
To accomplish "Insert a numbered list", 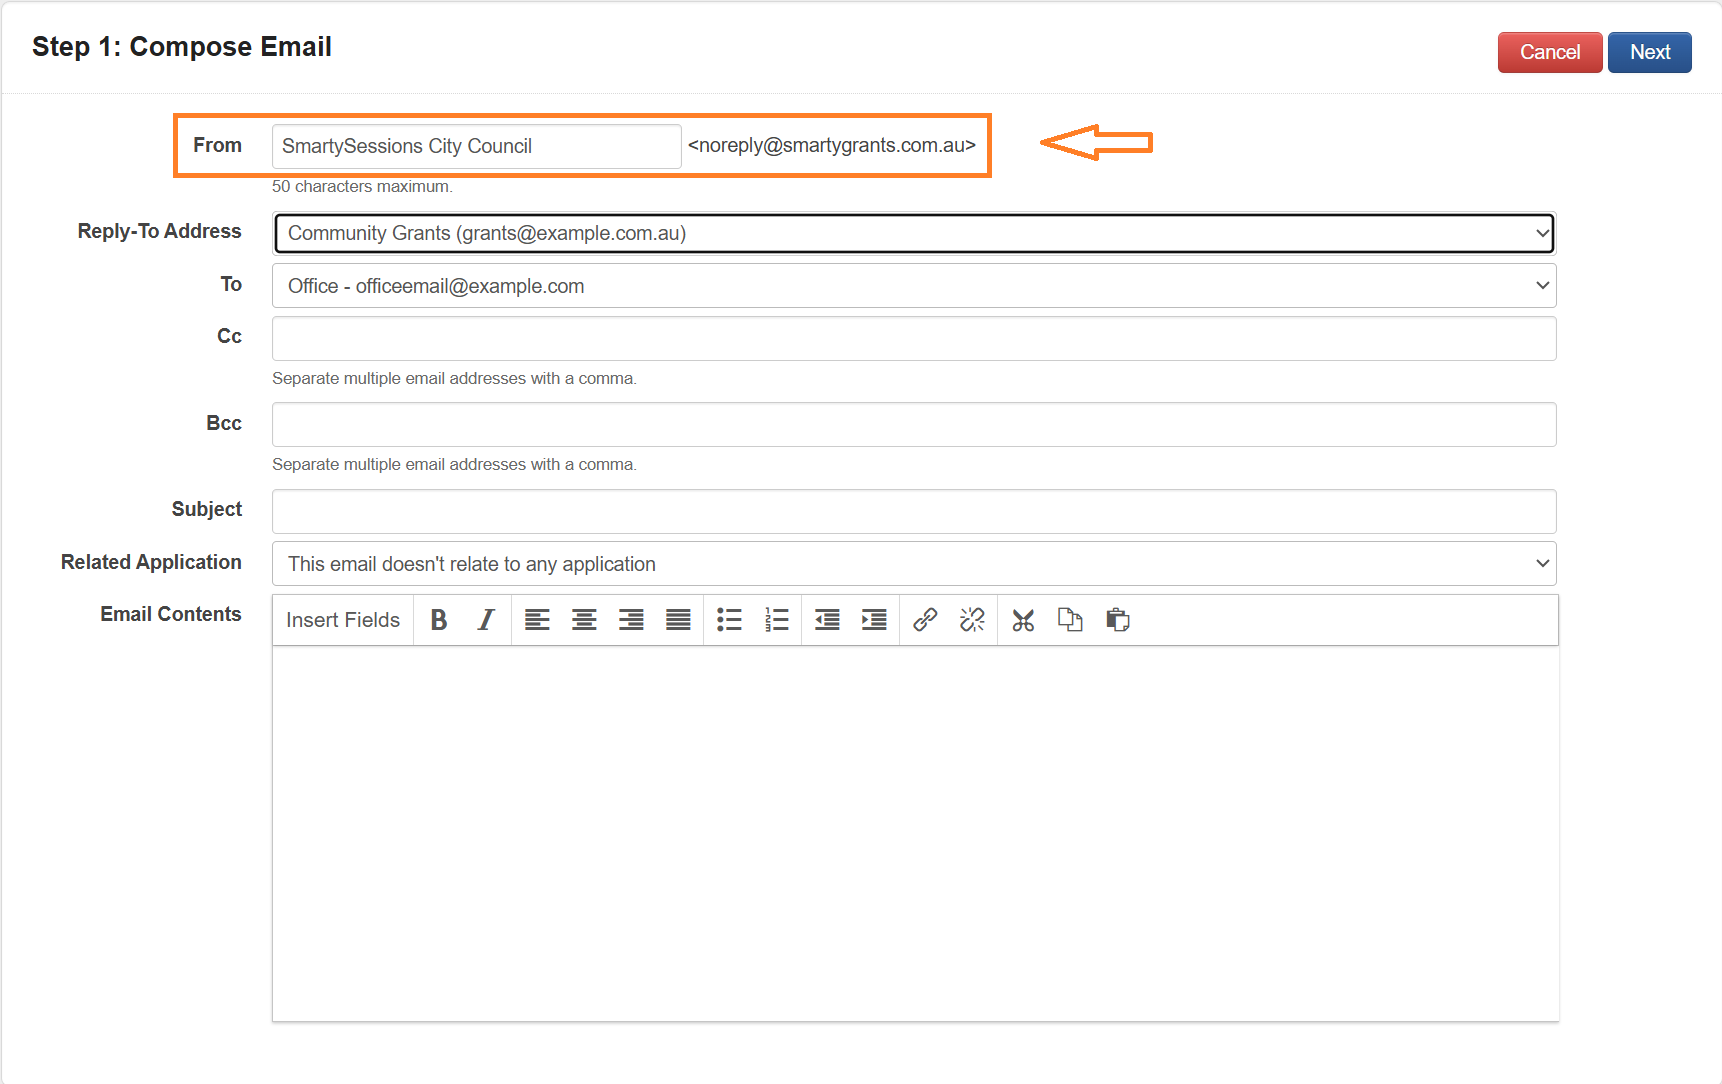I will pyautogui.click(x=776, y=620).
